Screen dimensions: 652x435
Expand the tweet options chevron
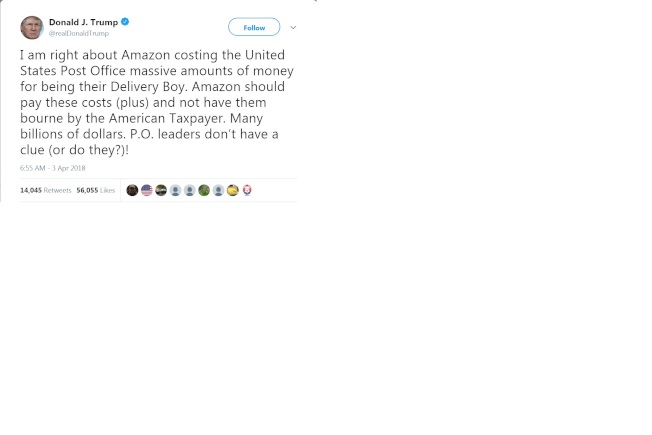(293, 28)
